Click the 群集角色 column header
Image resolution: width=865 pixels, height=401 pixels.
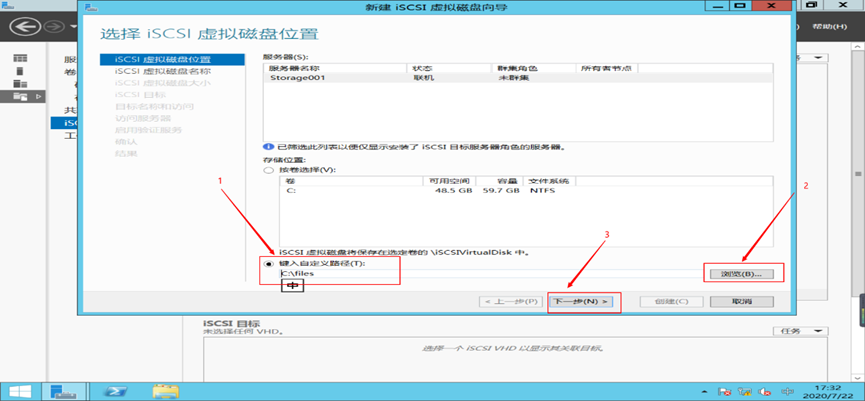(533, 68)
